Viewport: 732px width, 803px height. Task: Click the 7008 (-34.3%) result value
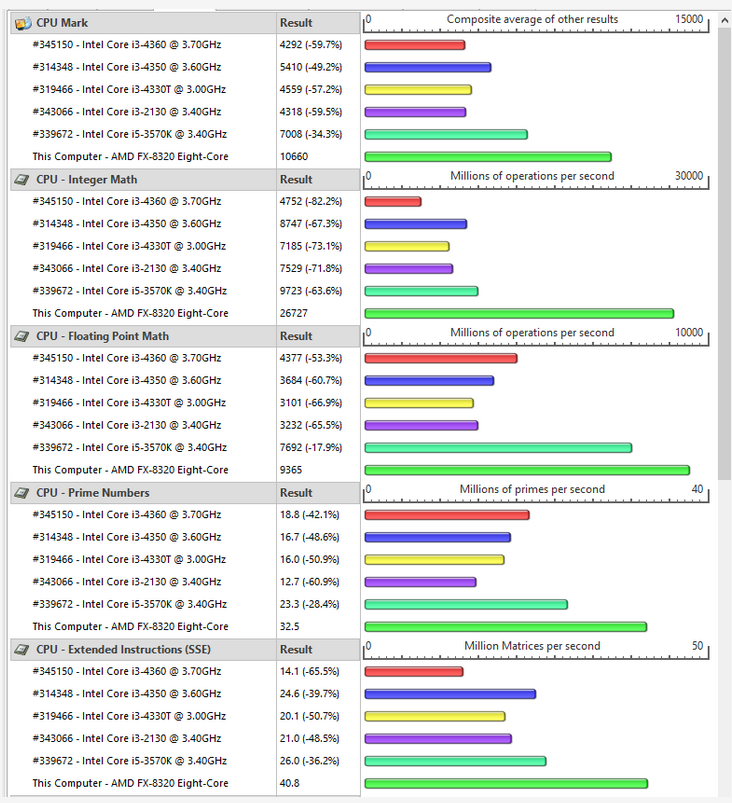311,135
